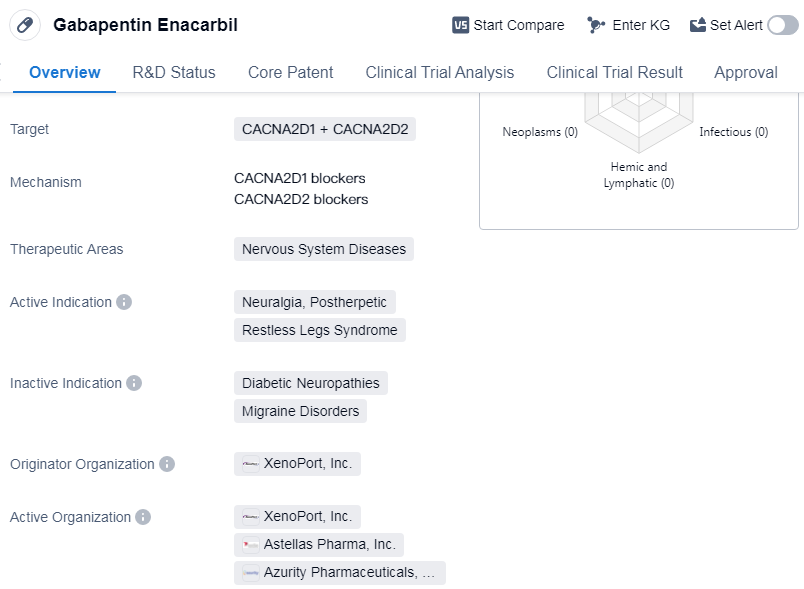Open Neuralgia, Postherpetic indication
The height and width of the screenshot is (589, 804).
[314, 302]
